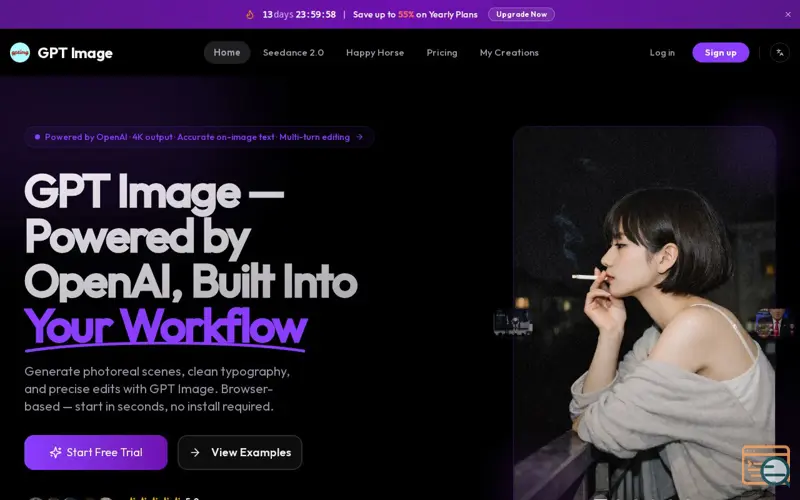
Task: Click the GPT Image logo icon
Action: (20, 53)
